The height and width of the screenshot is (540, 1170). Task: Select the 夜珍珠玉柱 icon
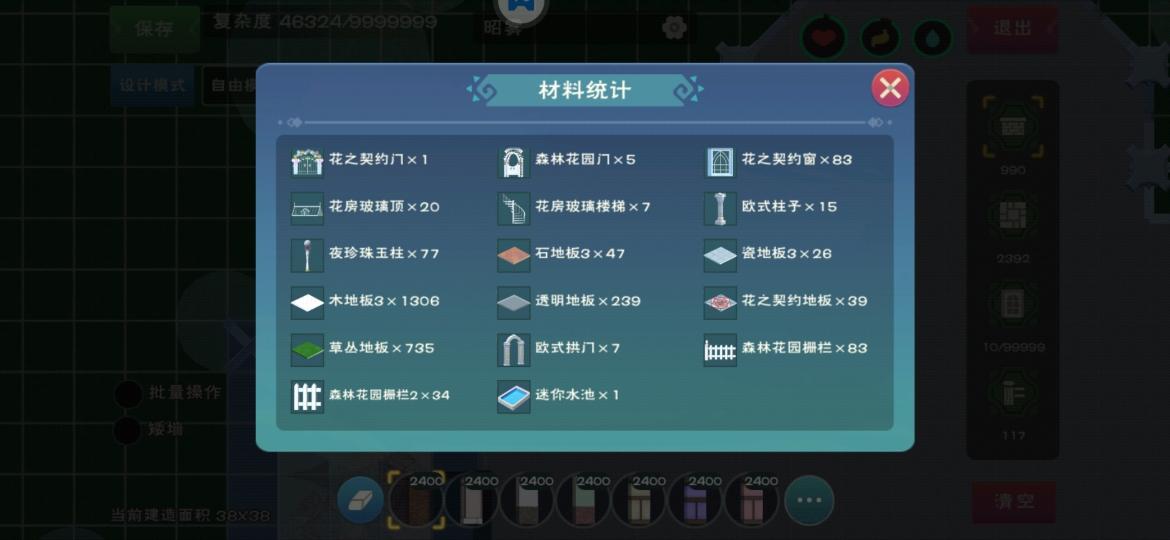(x=307, y=256)
